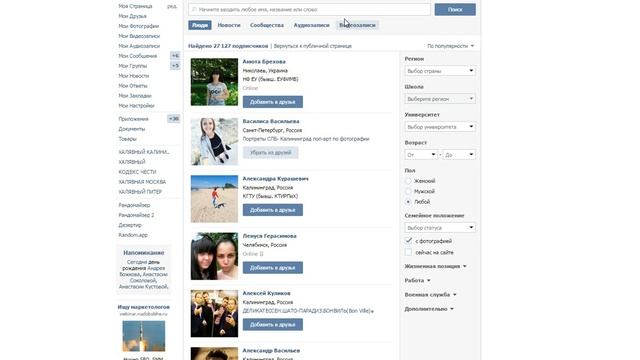Open the 'Выбор страны' region dropdown
Viewport: 640px width, 360px height.
[440, 71]
